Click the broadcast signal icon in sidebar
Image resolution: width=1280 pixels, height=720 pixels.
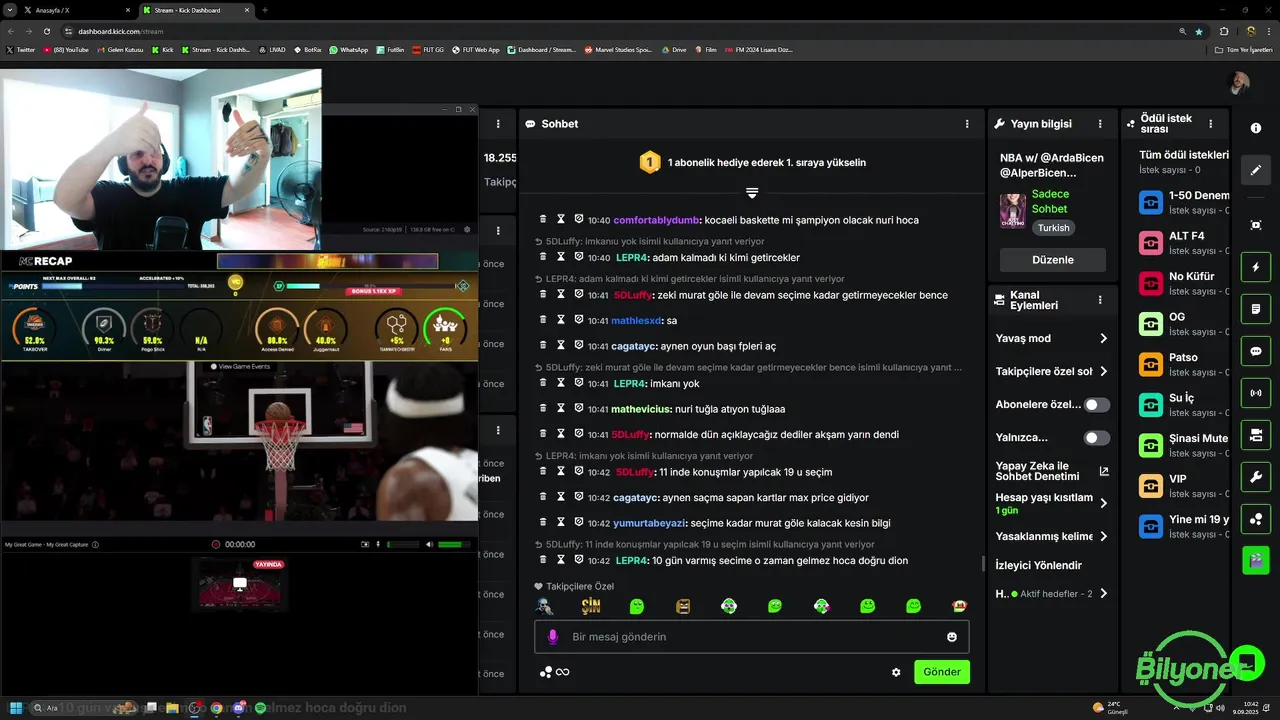click(1256, 393)
